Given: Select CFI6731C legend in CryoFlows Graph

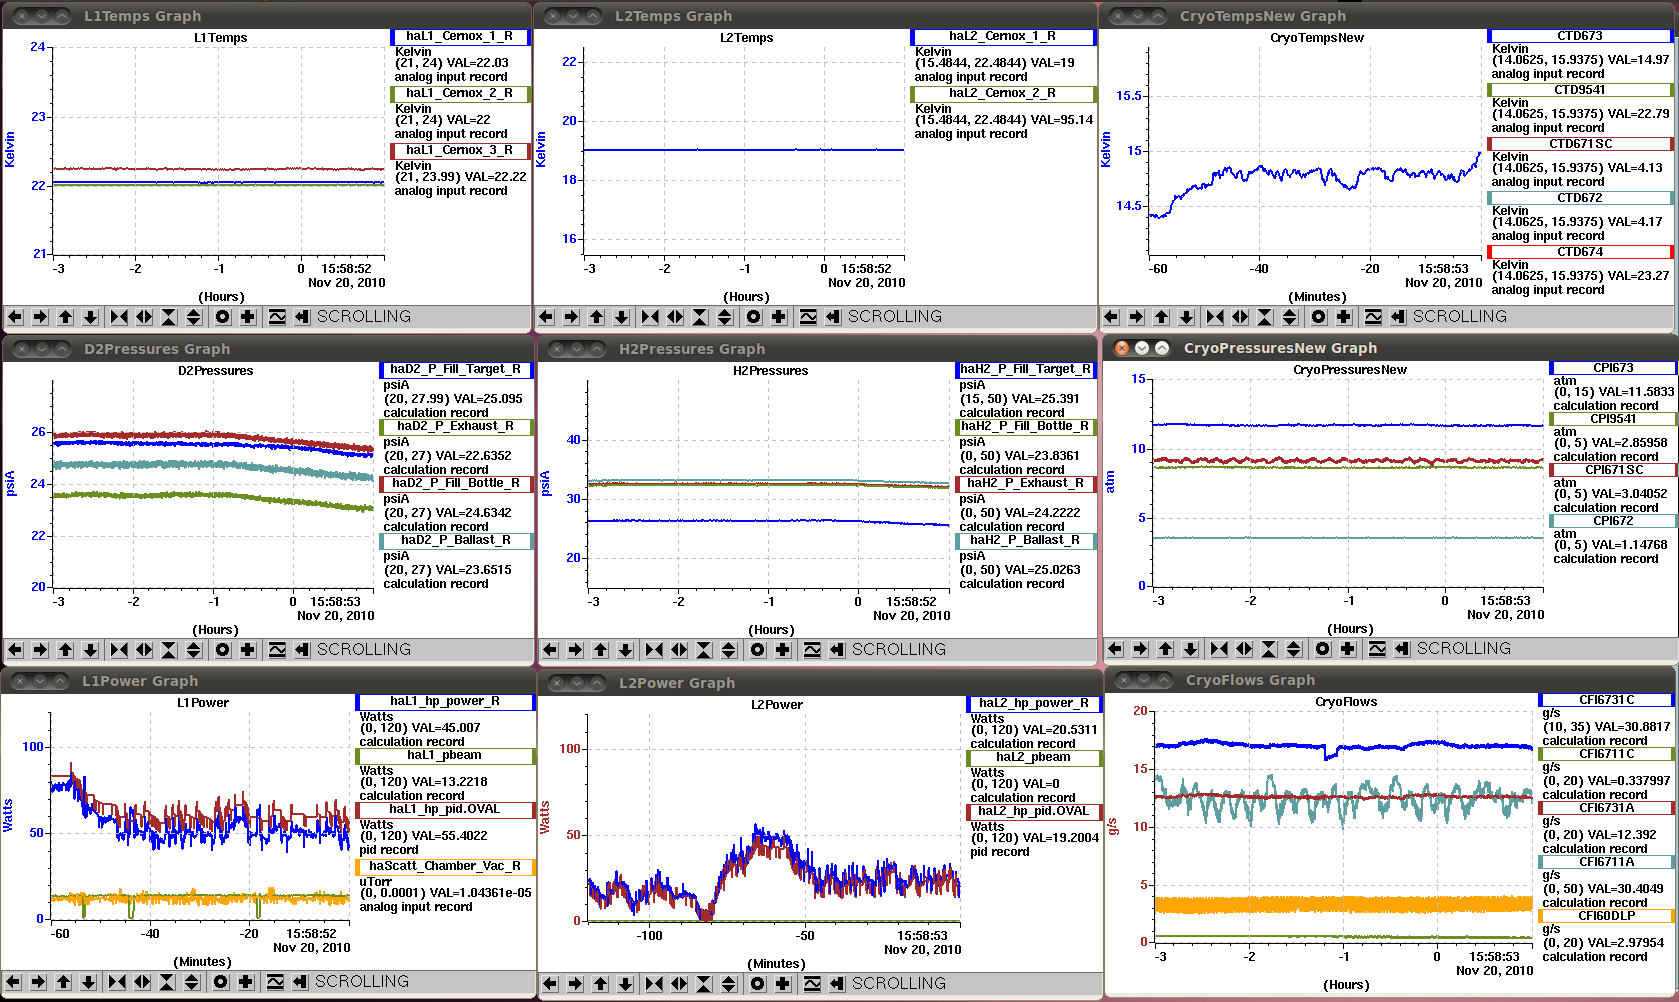Looking at the screenshot, I should tap(1606, 700).
